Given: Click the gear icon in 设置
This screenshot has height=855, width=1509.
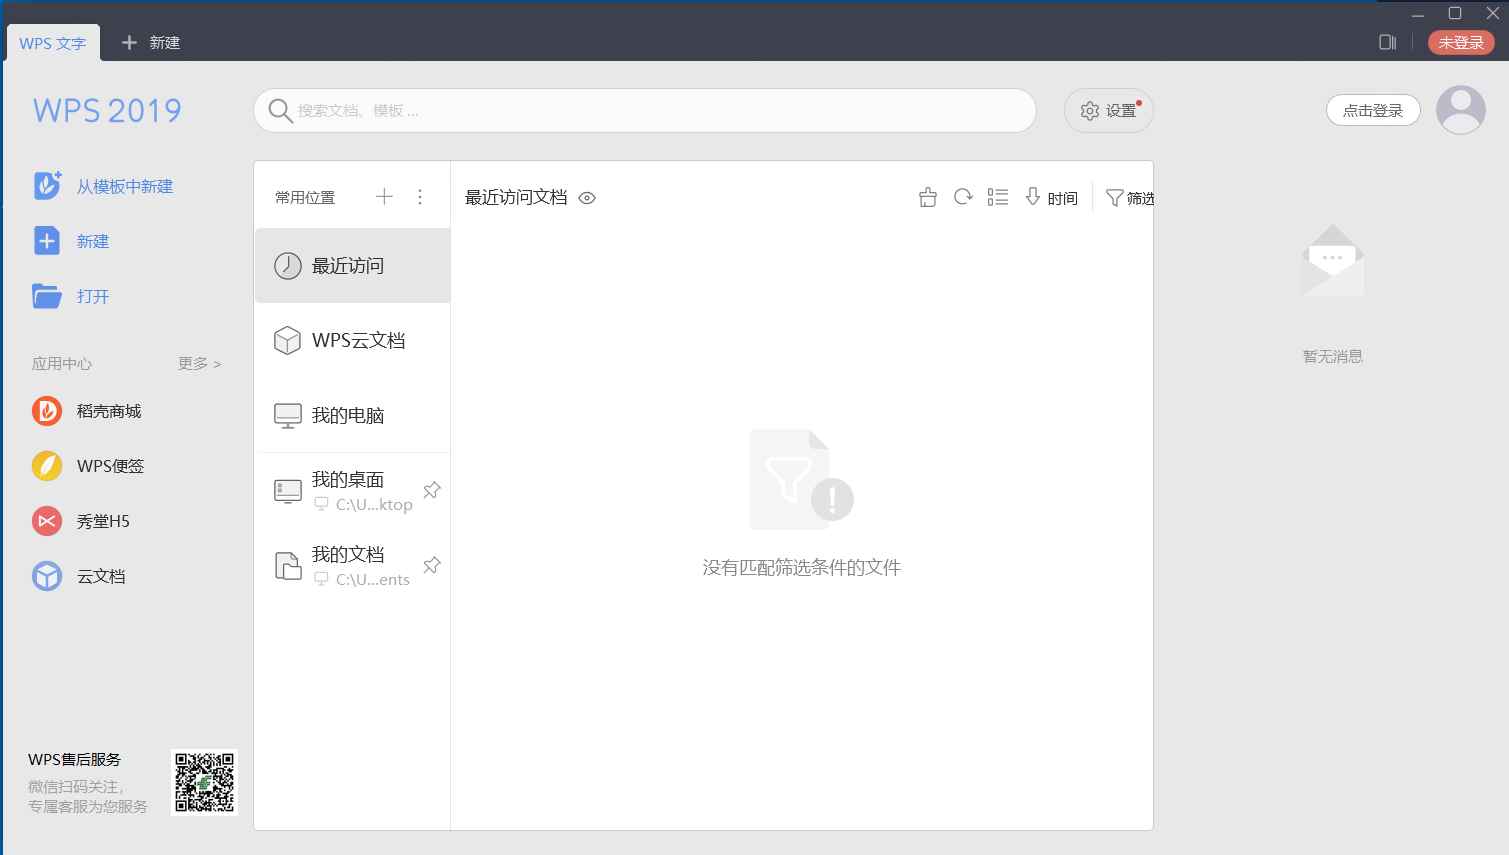Looking at the screenshot, I should point(1090,111).
